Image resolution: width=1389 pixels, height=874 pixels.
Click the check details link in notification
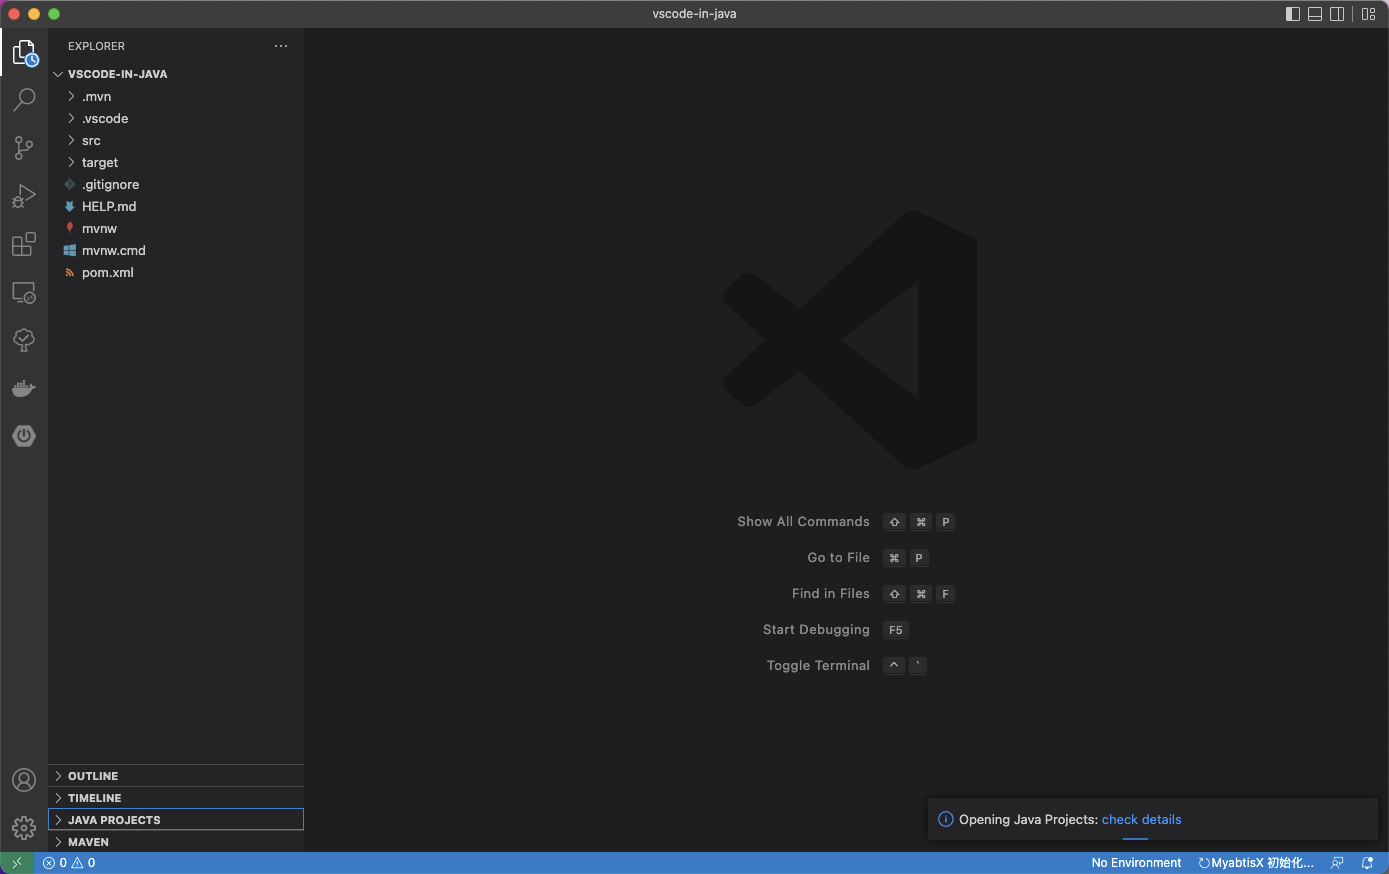(1141, 820)
